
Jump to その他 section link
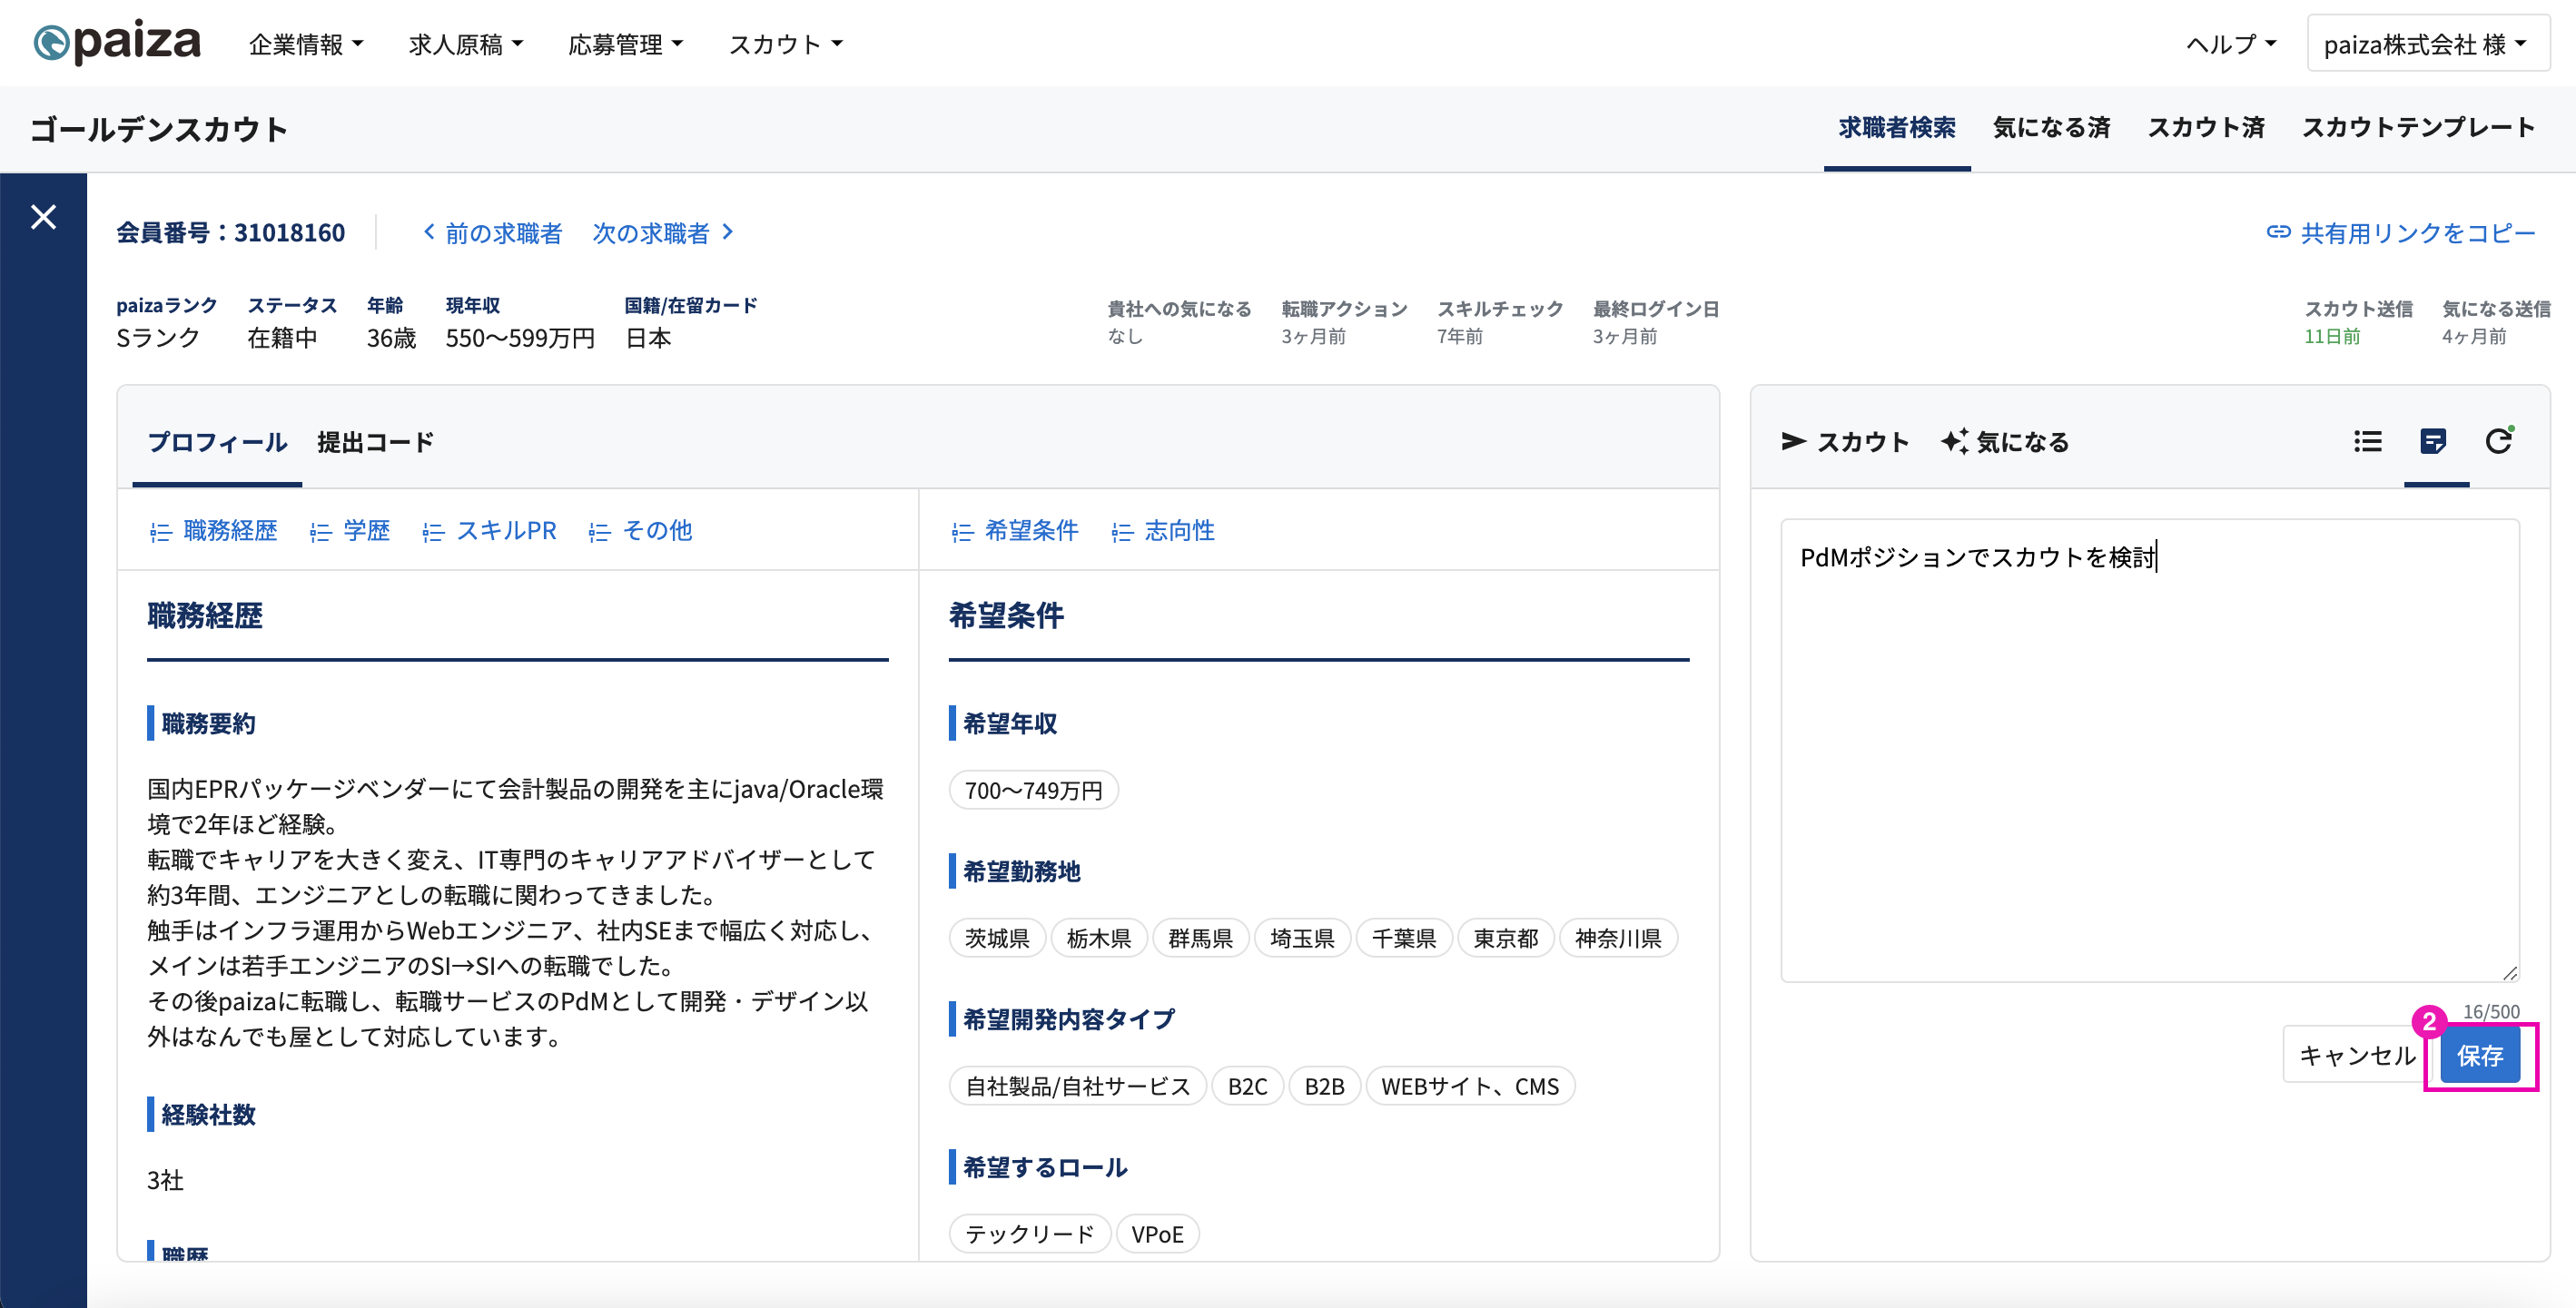[640, 530]
